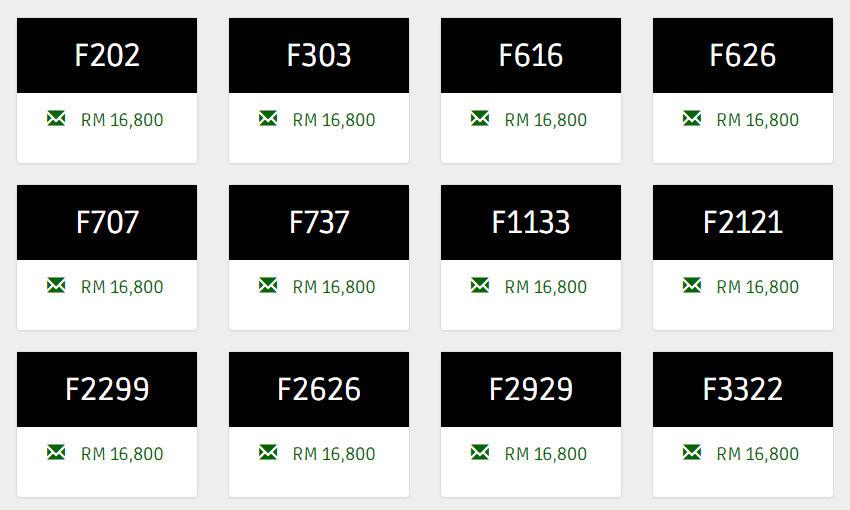Select the F737 number plate banner

319,222
